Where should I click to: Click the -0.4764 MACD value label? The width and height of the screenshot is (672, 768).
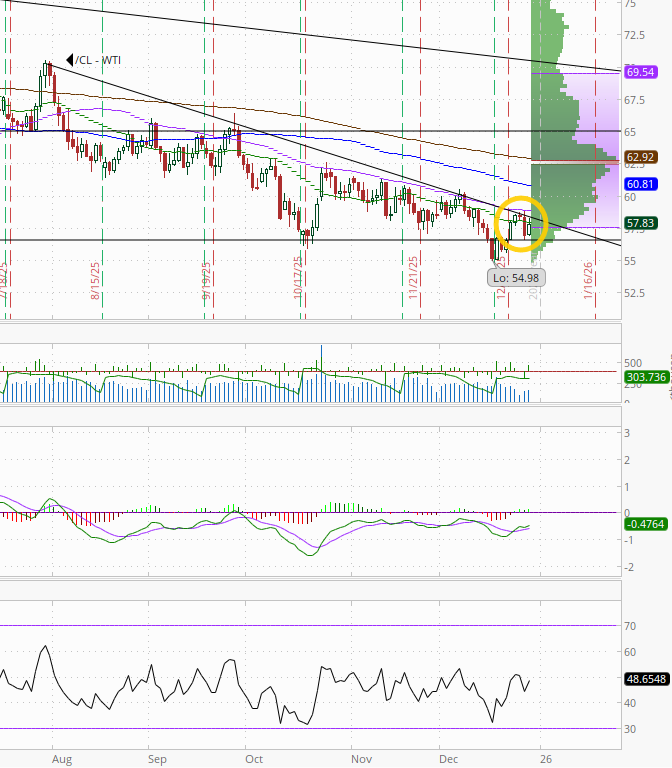[646, 524]
